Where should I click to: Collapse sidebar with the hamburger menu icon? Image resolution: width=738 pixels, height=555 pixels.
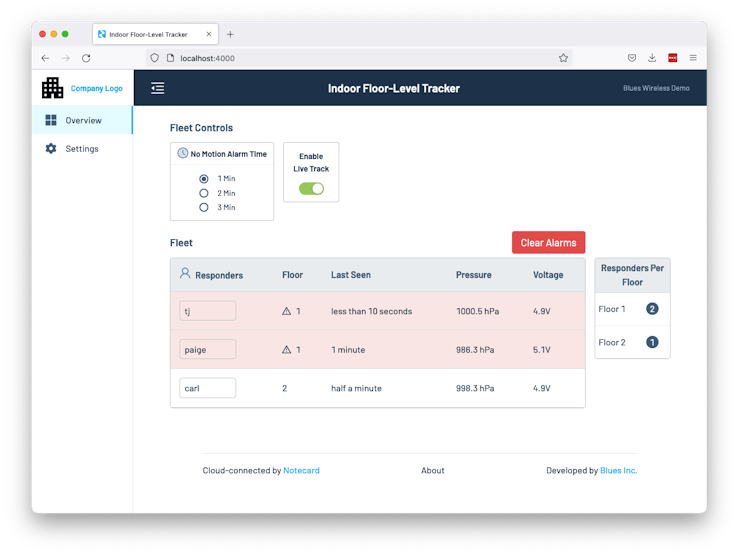coord(158,88)
